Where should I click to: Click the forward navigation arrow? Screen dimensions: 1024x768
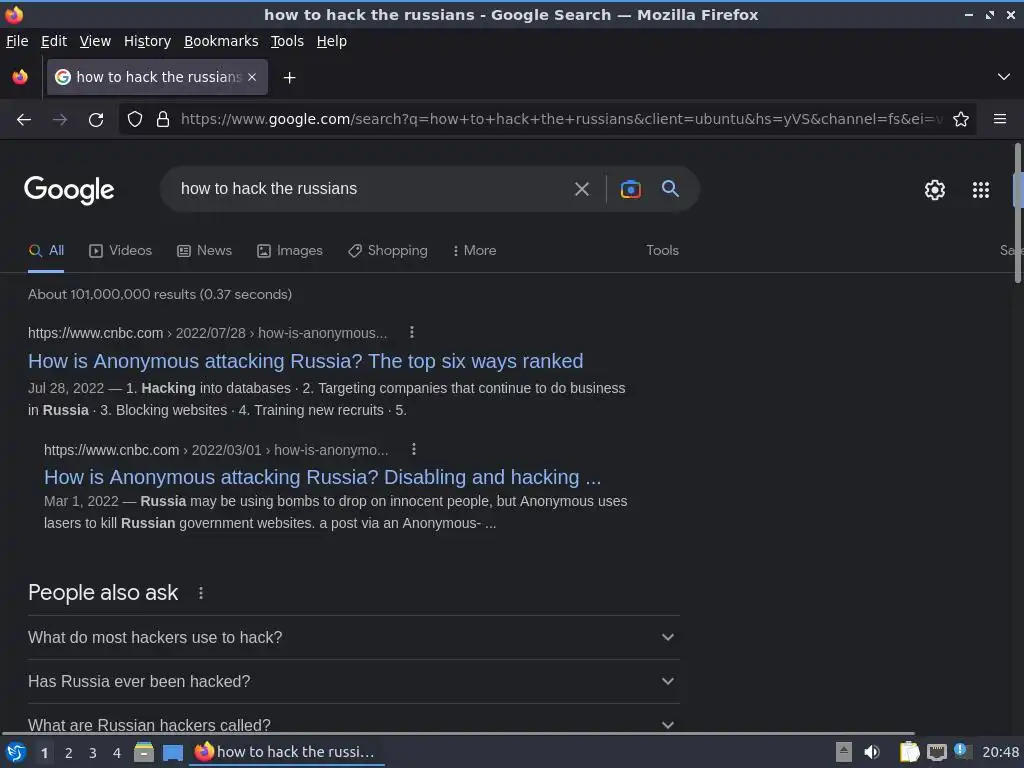click(x=60, y=120)
